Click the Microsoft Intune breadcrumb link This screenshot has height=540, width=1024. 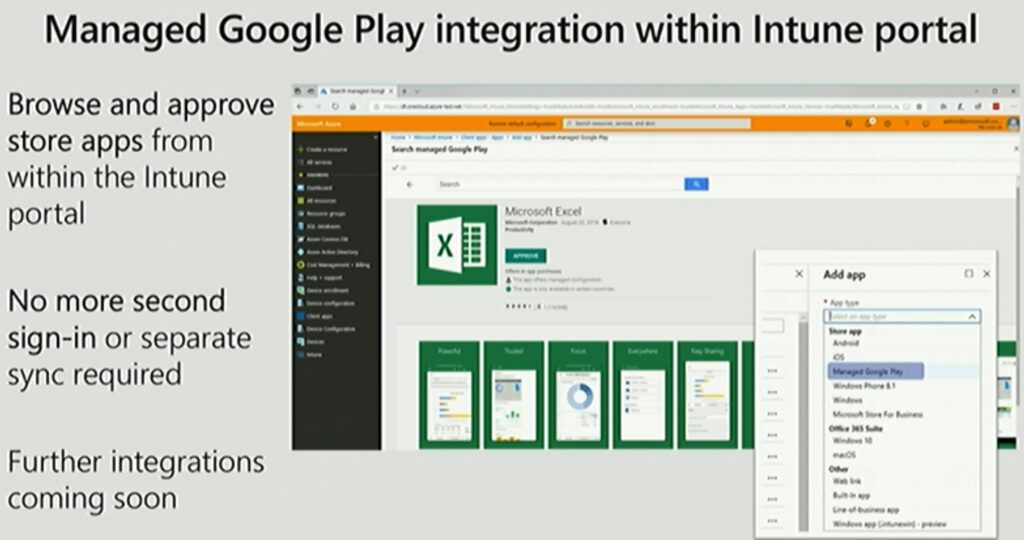[433, 138]
